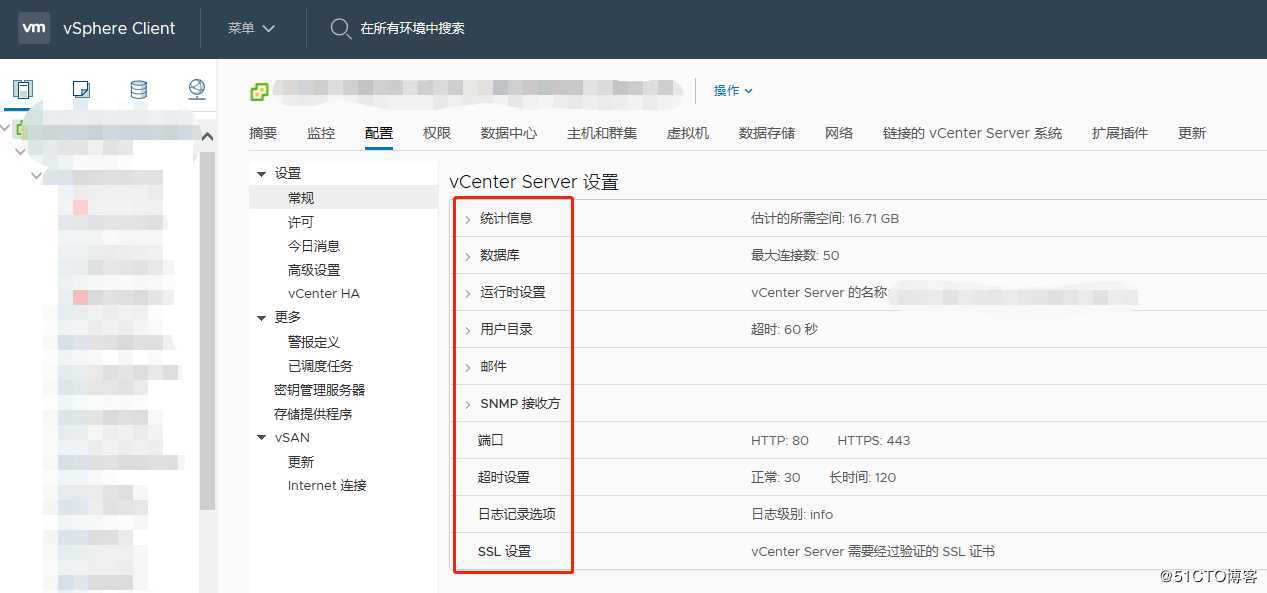Open the Internet 连接 settings entry
The height and width of the screenshot is (593, 1267).
(327, 485)
